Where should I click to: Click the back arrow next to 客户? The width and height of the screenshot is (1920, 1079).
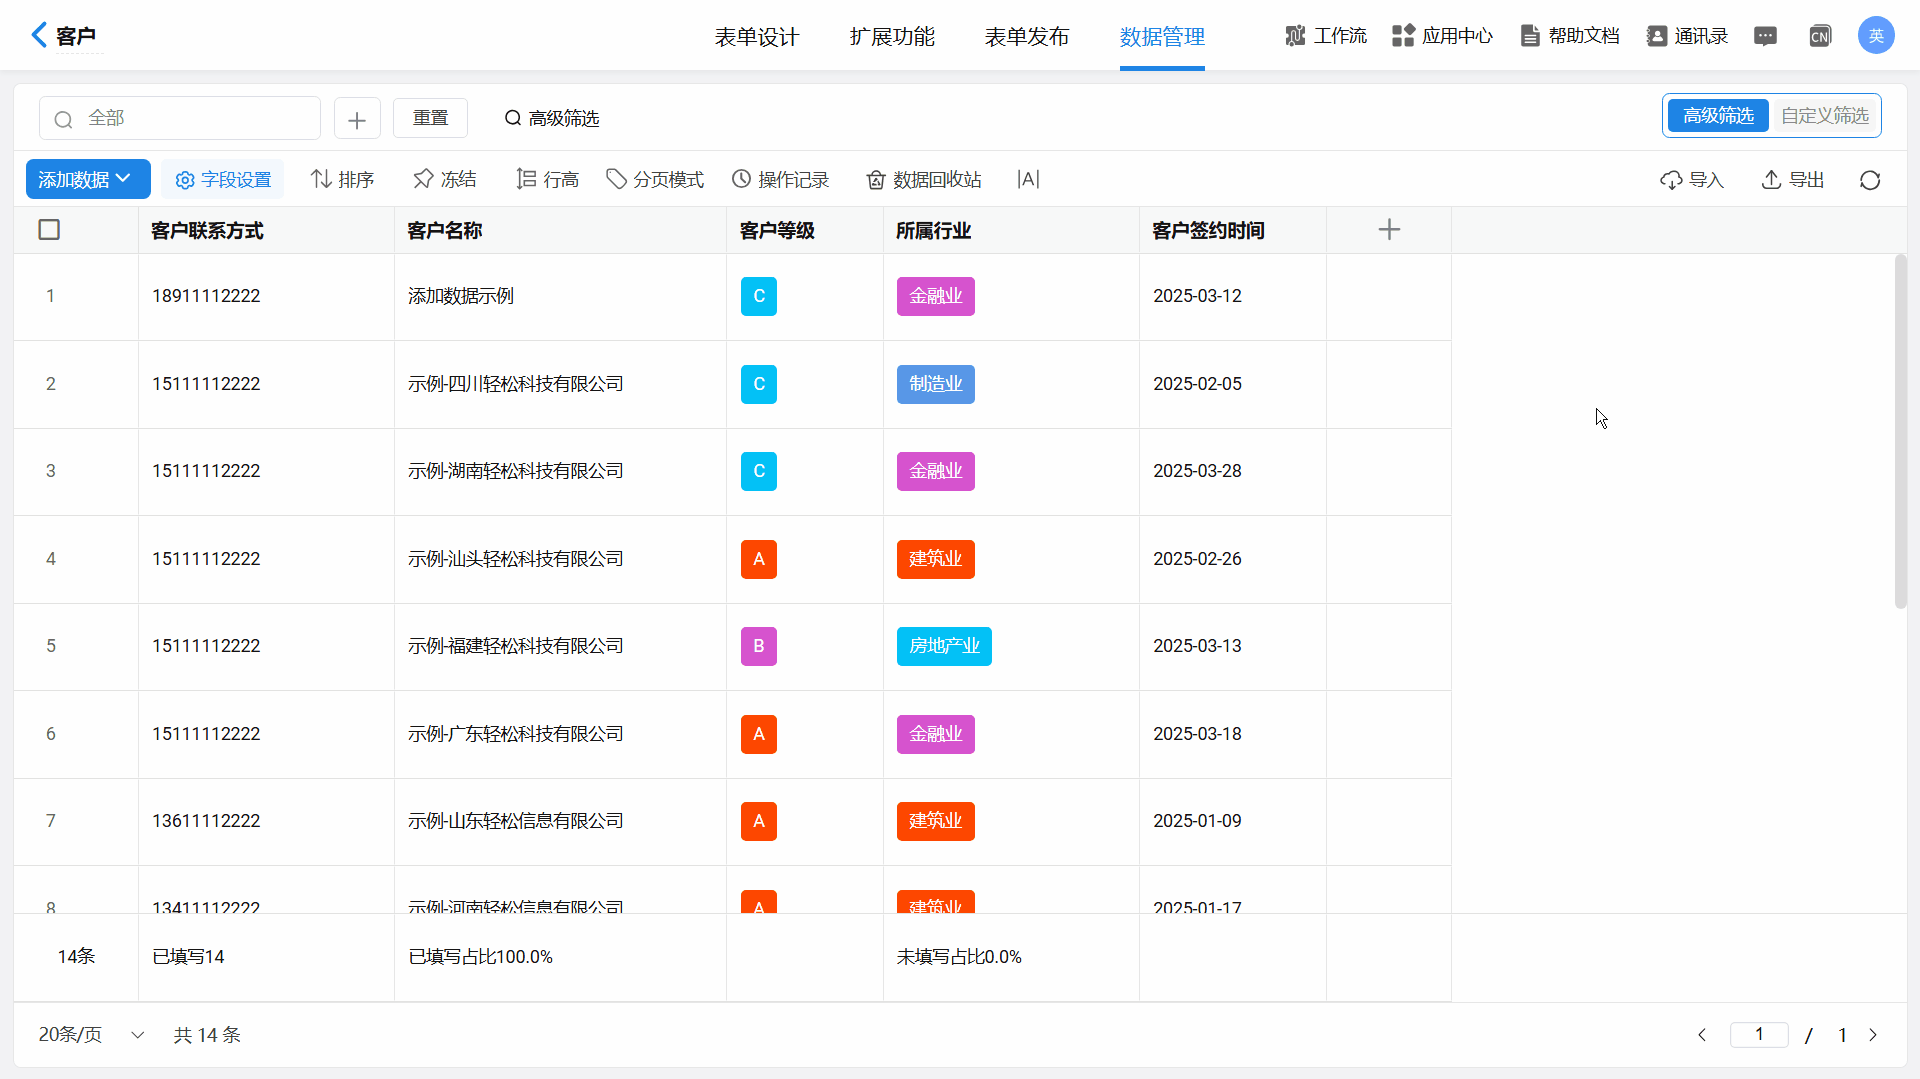click(x=39, y=36)
